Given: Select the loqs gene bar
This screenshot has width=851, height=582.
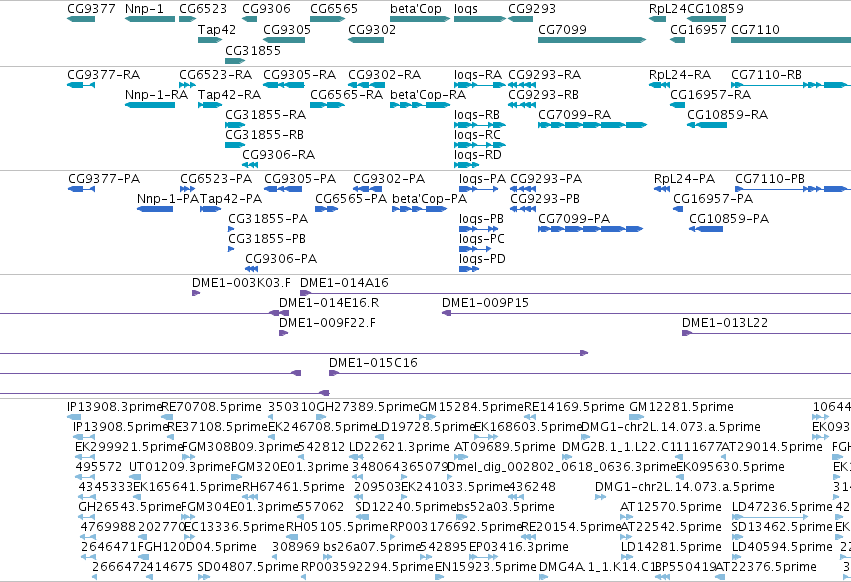Looking at the screenshot, I should tap(480, 19).
